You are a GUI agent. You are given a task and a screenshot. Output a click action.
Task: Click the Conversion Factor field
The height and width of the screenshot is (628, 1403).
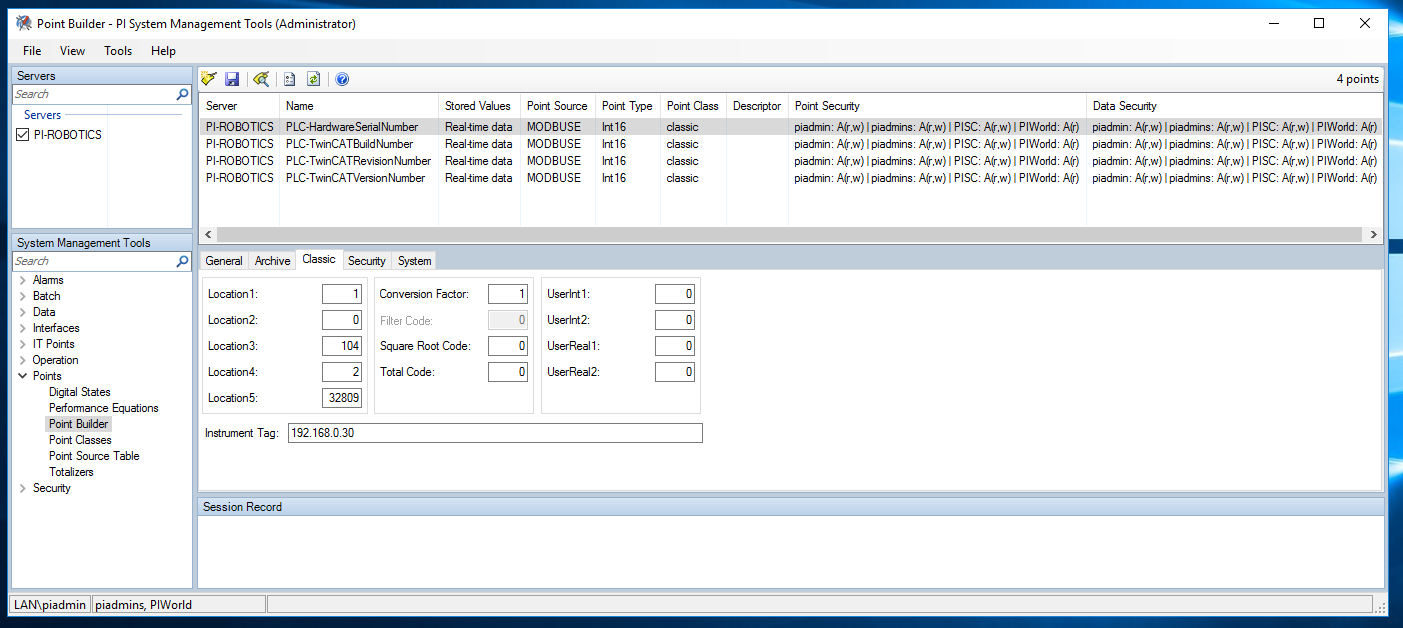pos(508,294)
